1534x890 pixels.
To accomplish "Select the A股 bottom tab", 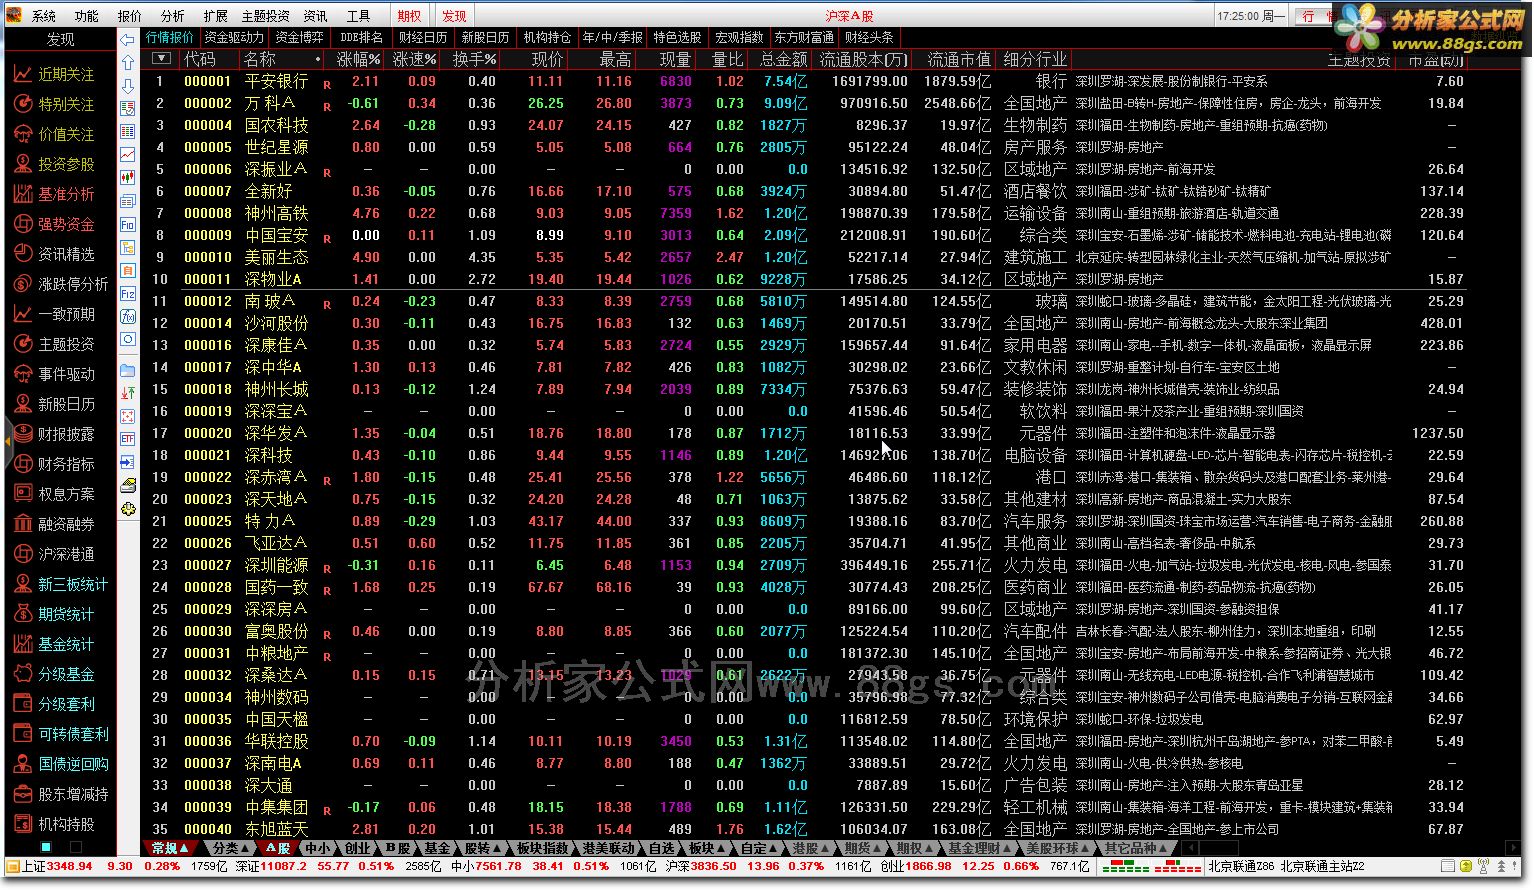I will pos(277,848).
